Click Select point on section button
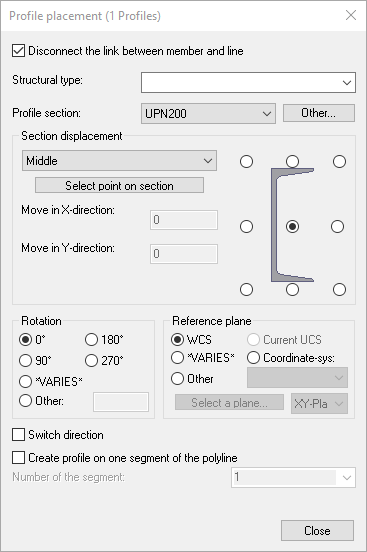This screenshot has width=367, height=552. (119, 186)
